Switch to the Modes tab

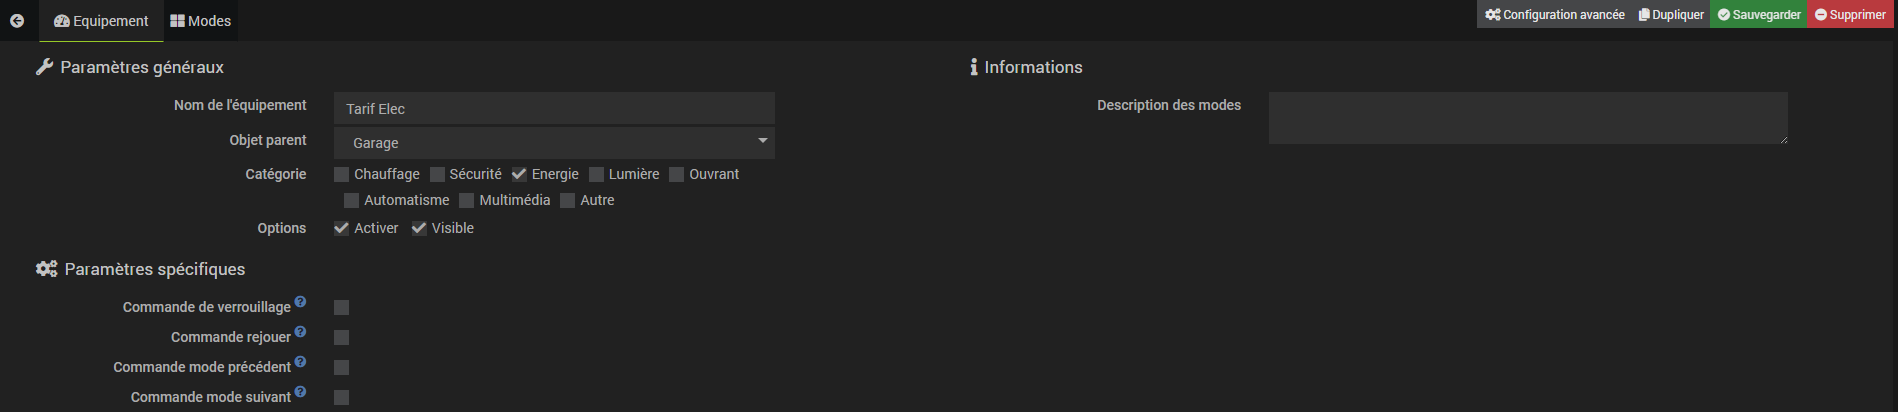coord(201,21)
